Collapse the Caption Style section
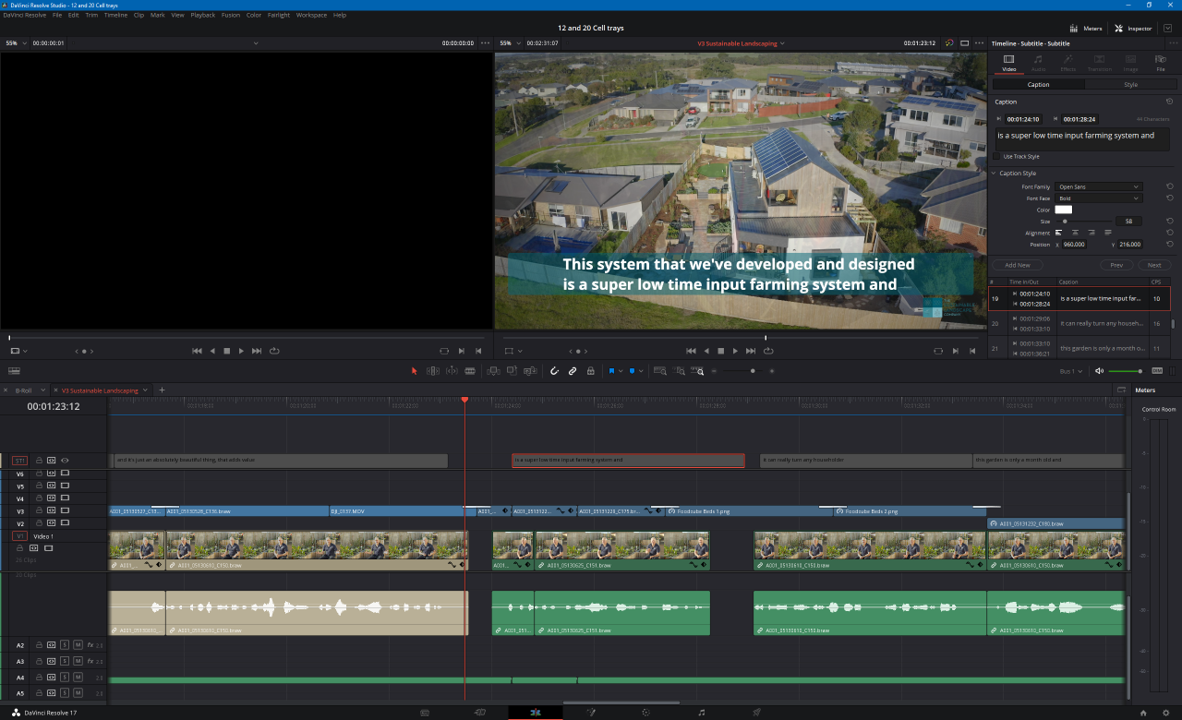 (994, 173)
